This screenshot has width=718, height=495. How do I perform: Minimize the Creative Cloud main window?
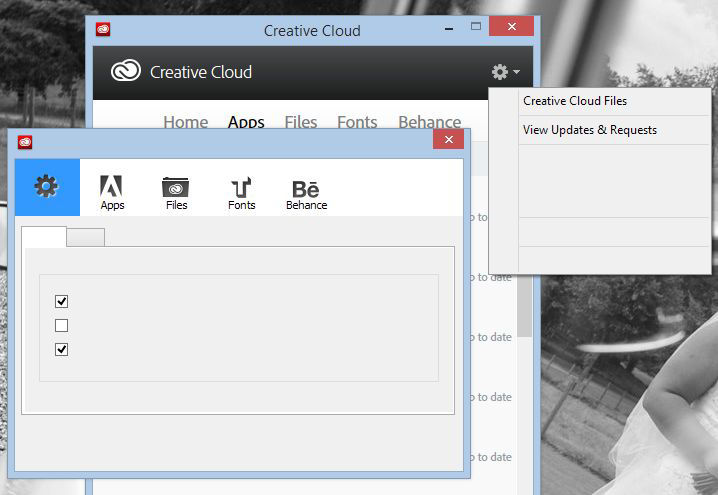click(449, 27)
